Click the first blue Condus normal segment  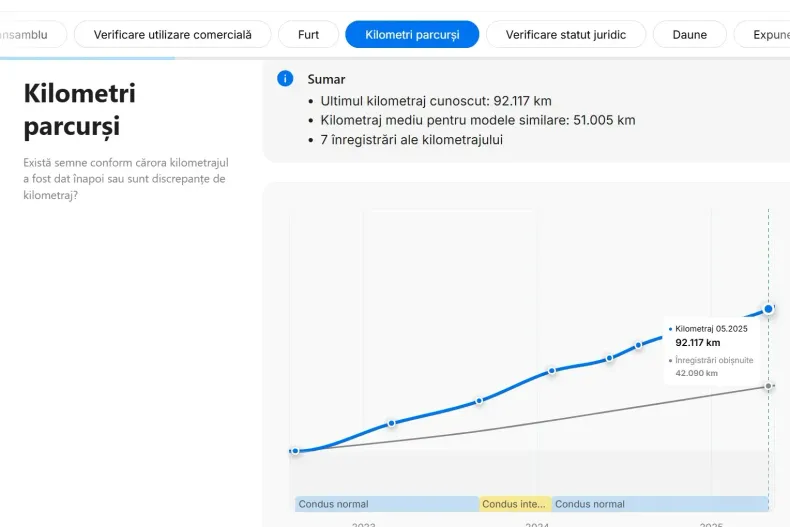pyautogui.click(x=386, y=504)
